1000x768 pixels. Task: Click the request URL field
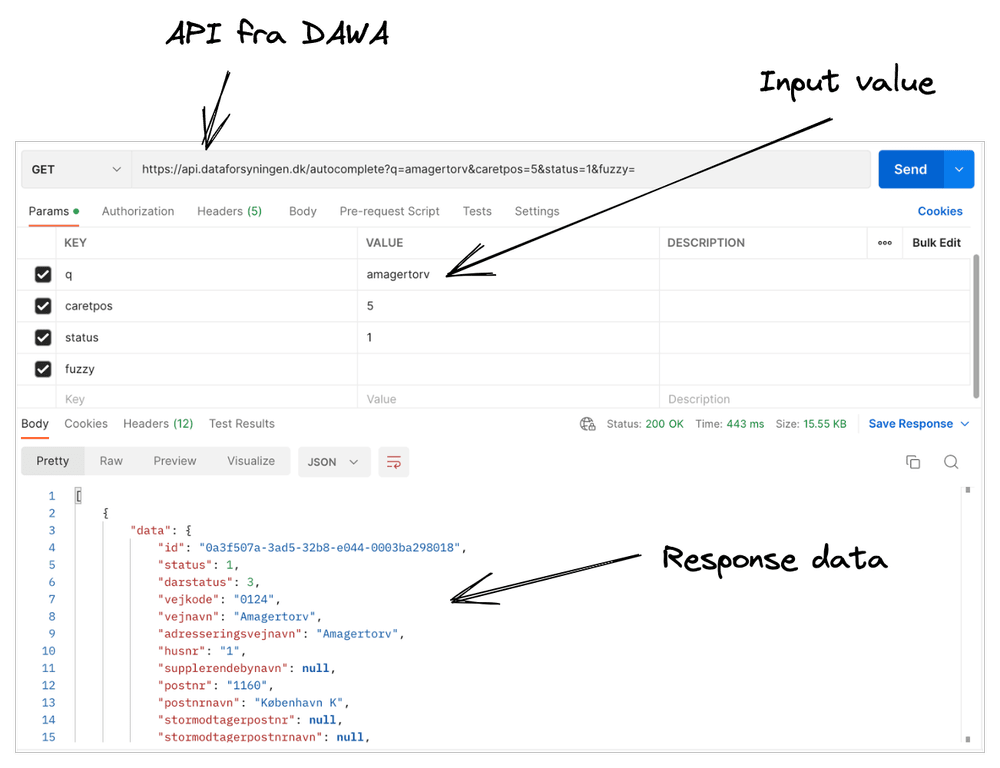click(x=501, y=170)
